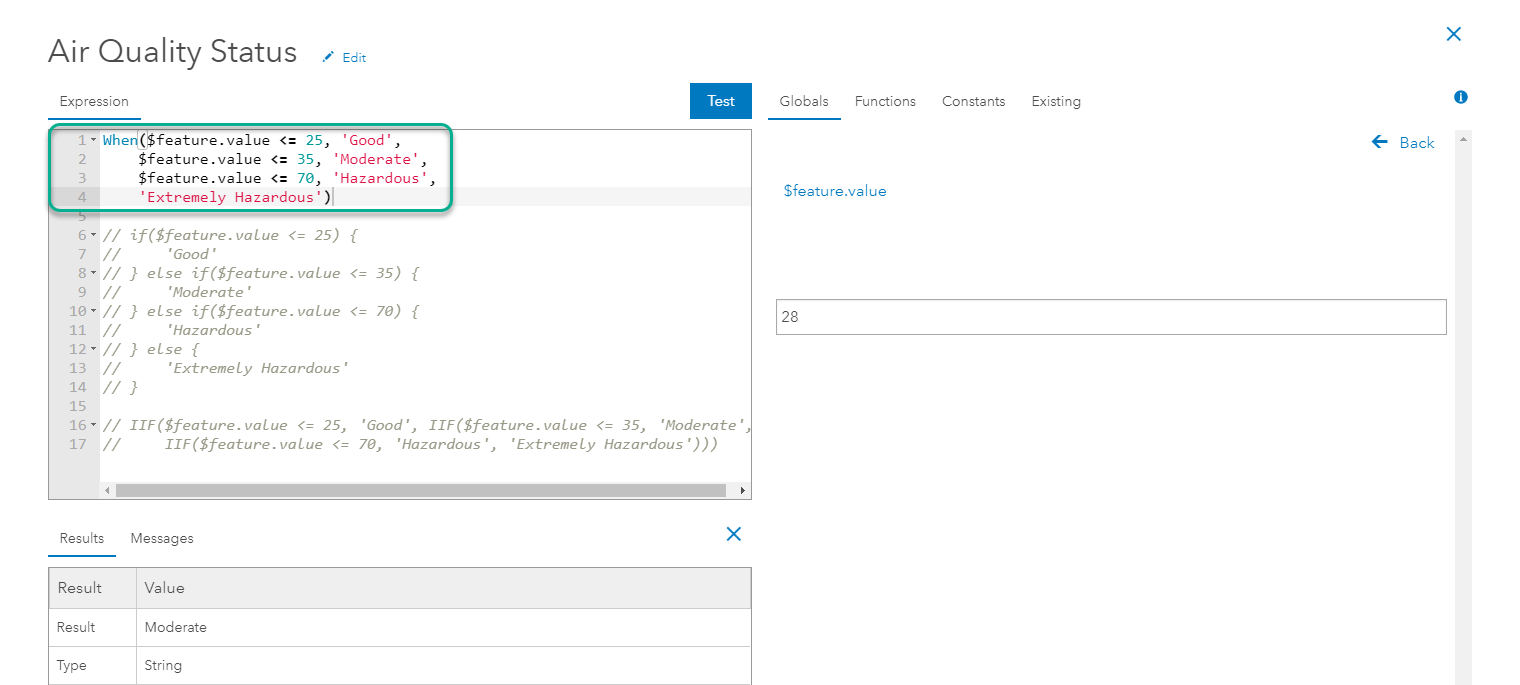
Task: Open the Existing tab
Action: 1056,101
